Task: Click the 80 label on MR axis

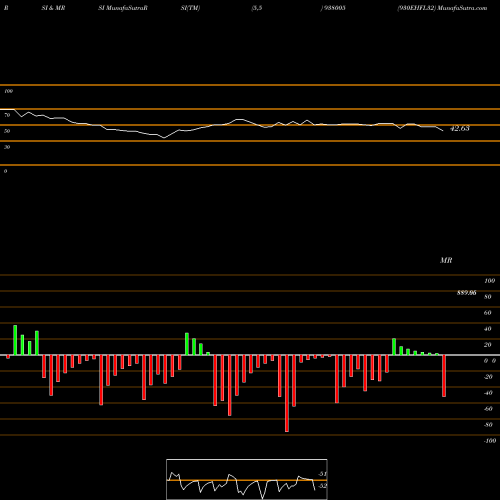Action: tap(488, 297)
